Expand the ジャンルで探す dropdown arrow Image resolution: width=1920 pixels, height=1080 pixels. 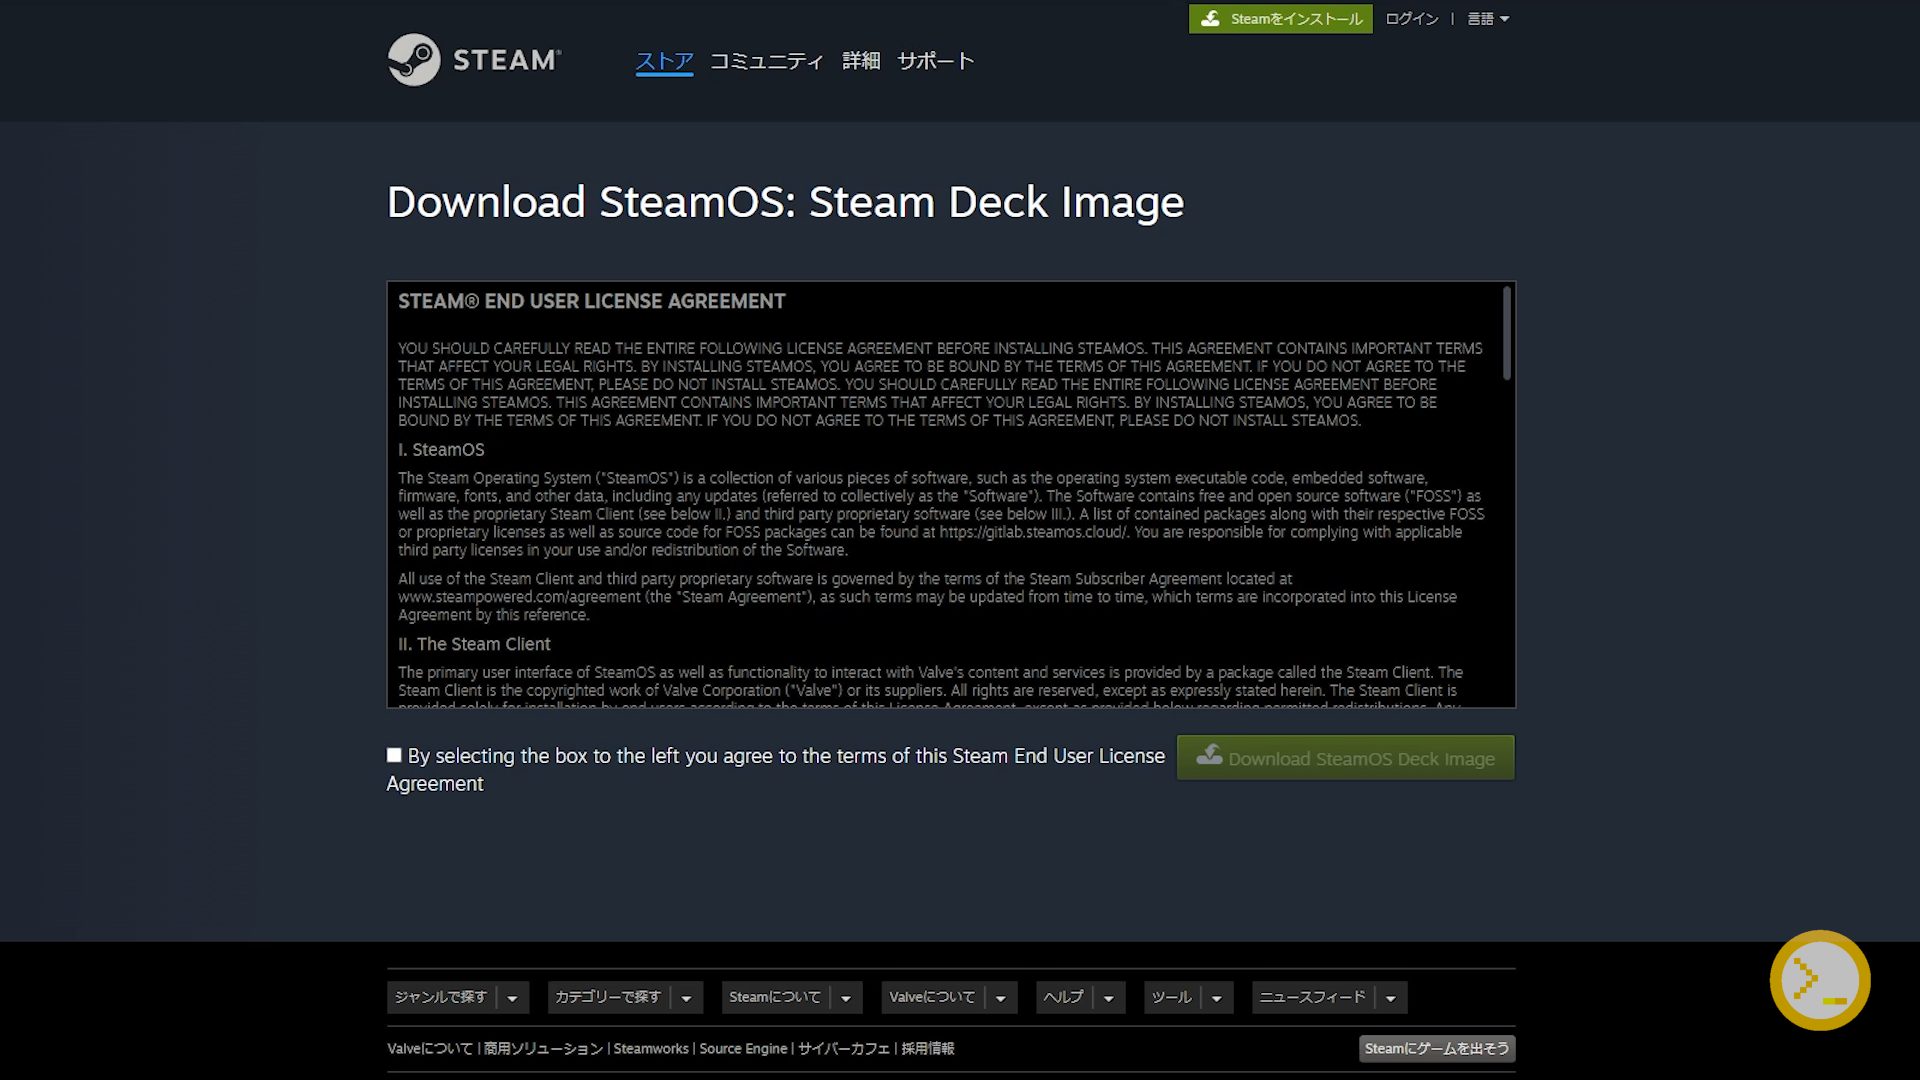pyautogui.click(x=512, y=998)
